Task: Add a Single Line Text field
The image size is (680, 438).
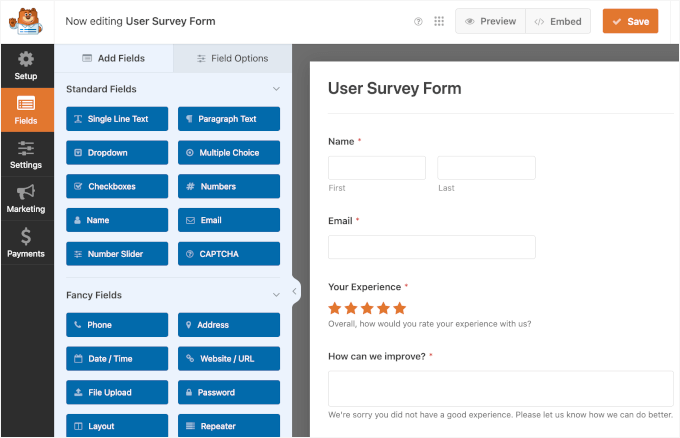Action: [x=117, y=119]
